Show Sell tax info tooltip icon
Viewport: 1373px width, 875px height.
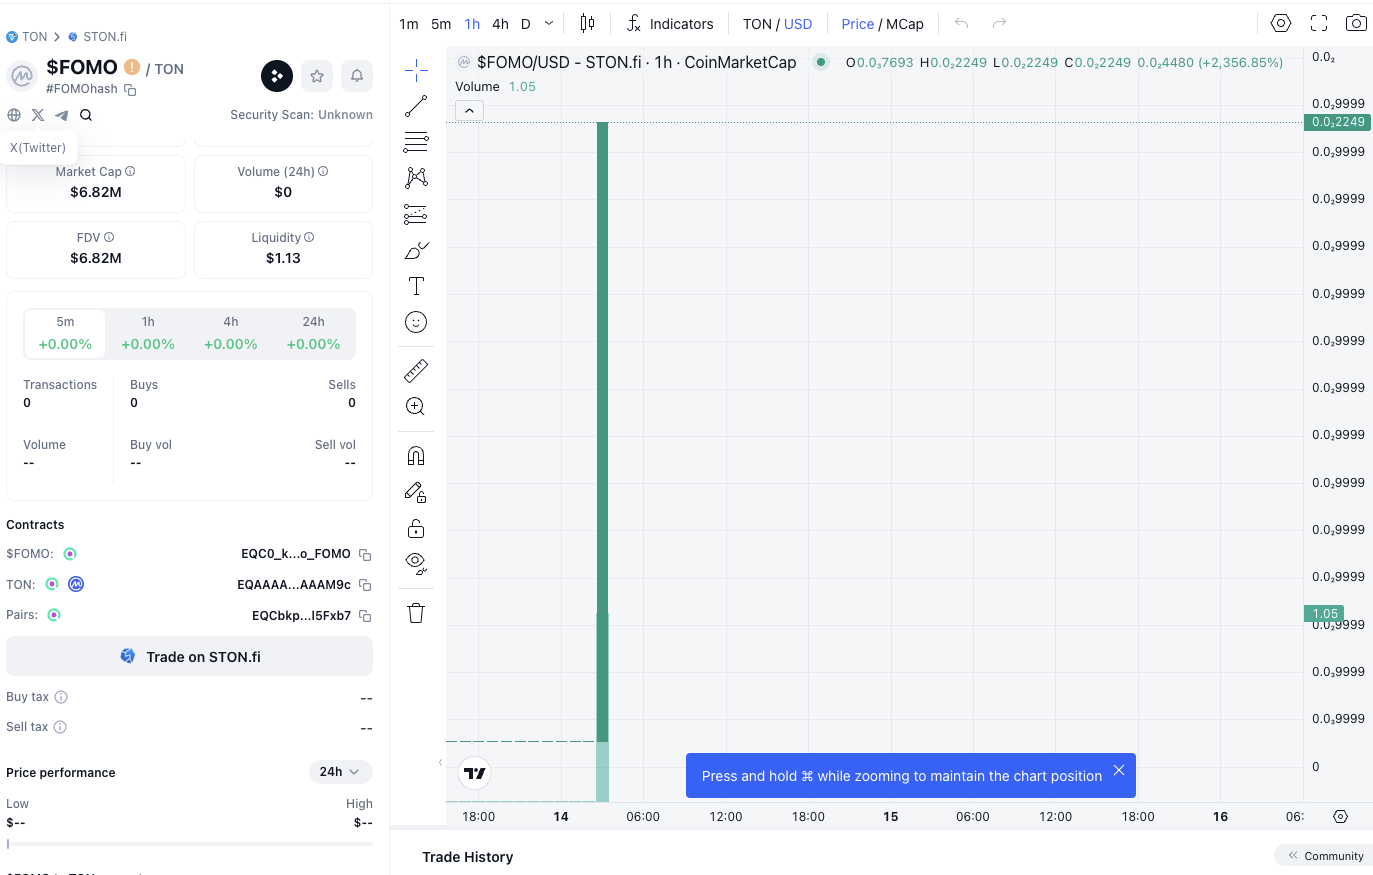[60, 727]
